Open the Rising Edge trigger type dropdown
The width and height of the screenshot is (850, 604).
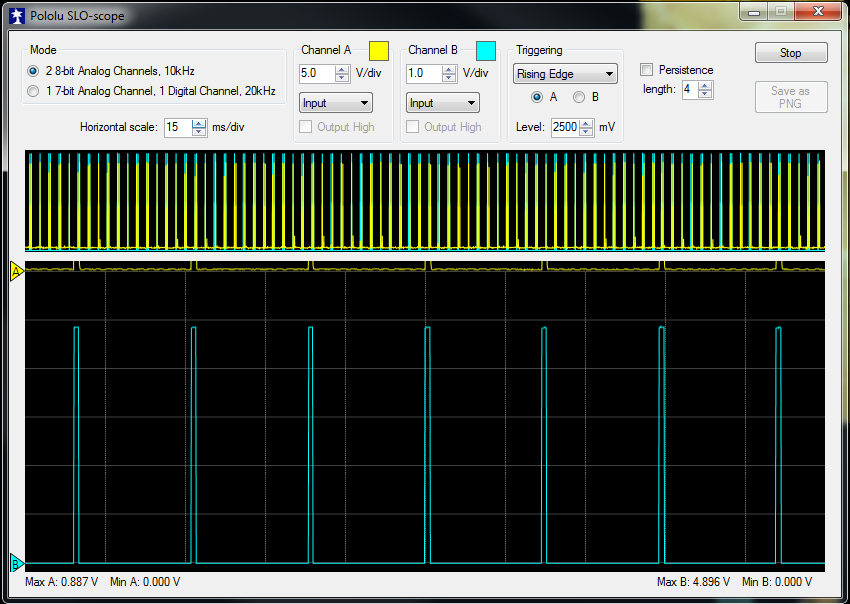coord(565,74)
